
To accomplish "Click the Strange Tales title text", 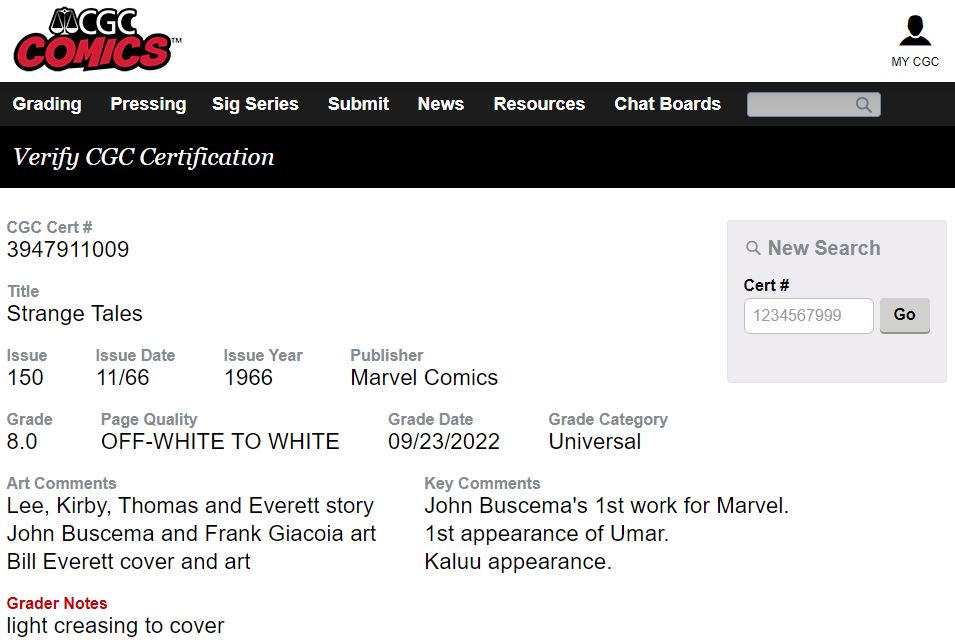I will click(74, 314).
